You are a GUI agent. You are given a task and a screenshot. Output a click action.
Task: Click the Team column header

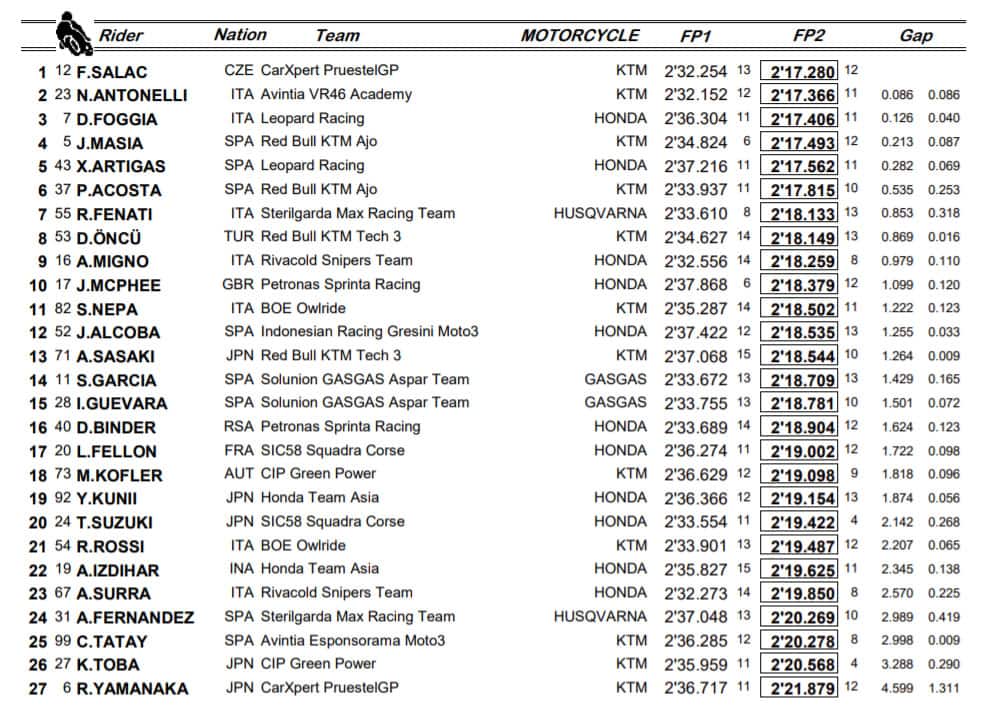pyautogui.click(x=337, y=36)
